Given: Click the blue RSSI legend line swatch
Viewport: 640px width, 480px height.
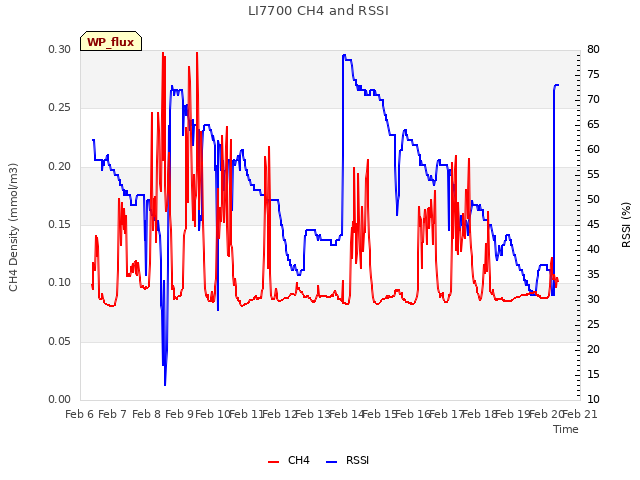Looking at the screenshot, I should [x=332, y=462].
